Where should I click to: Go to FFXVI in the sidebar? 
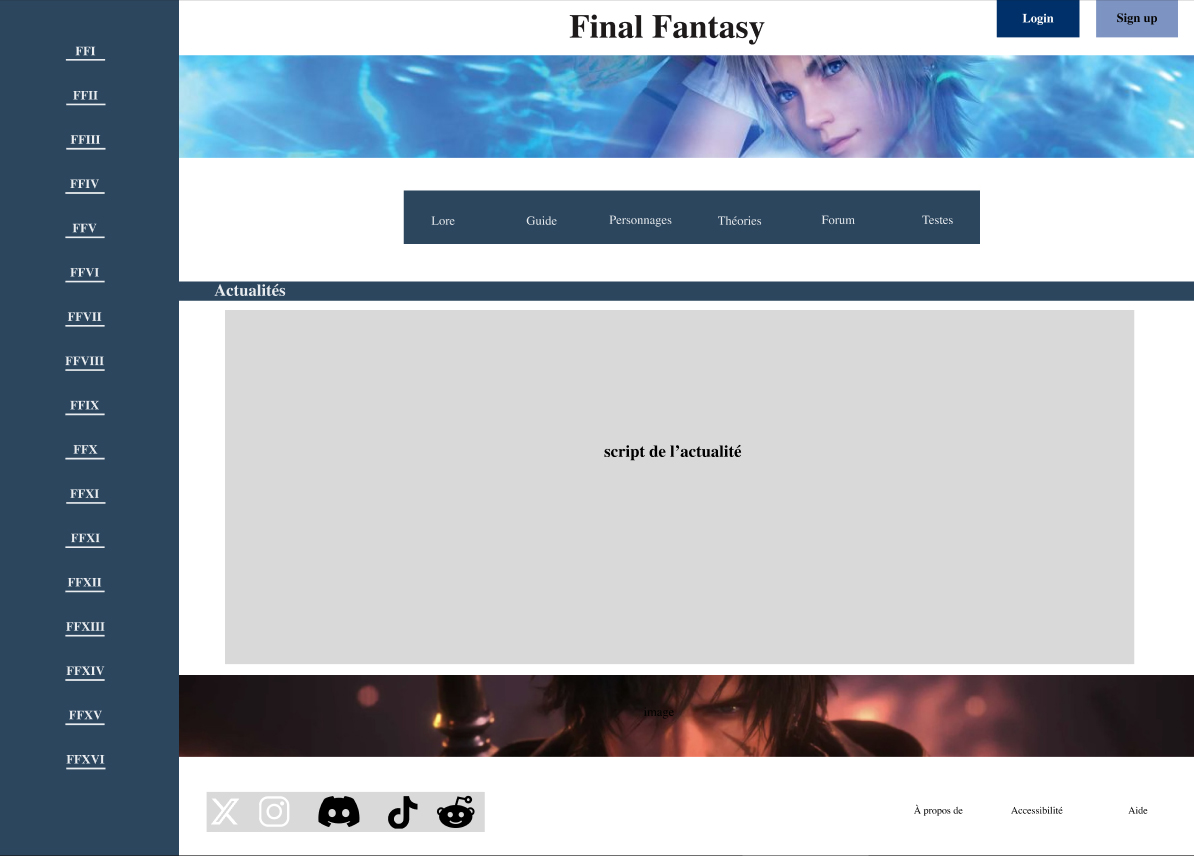coord(85,760)
